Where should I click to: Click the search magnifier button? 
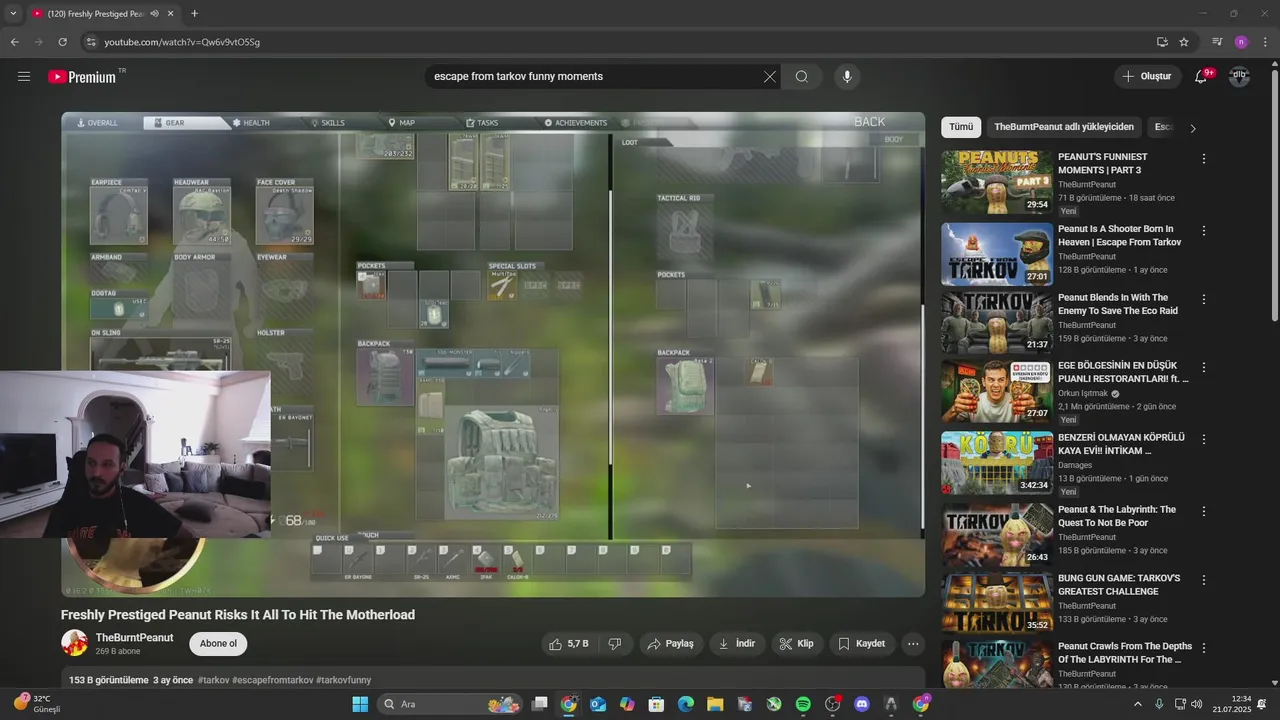(x=802, y=76)
